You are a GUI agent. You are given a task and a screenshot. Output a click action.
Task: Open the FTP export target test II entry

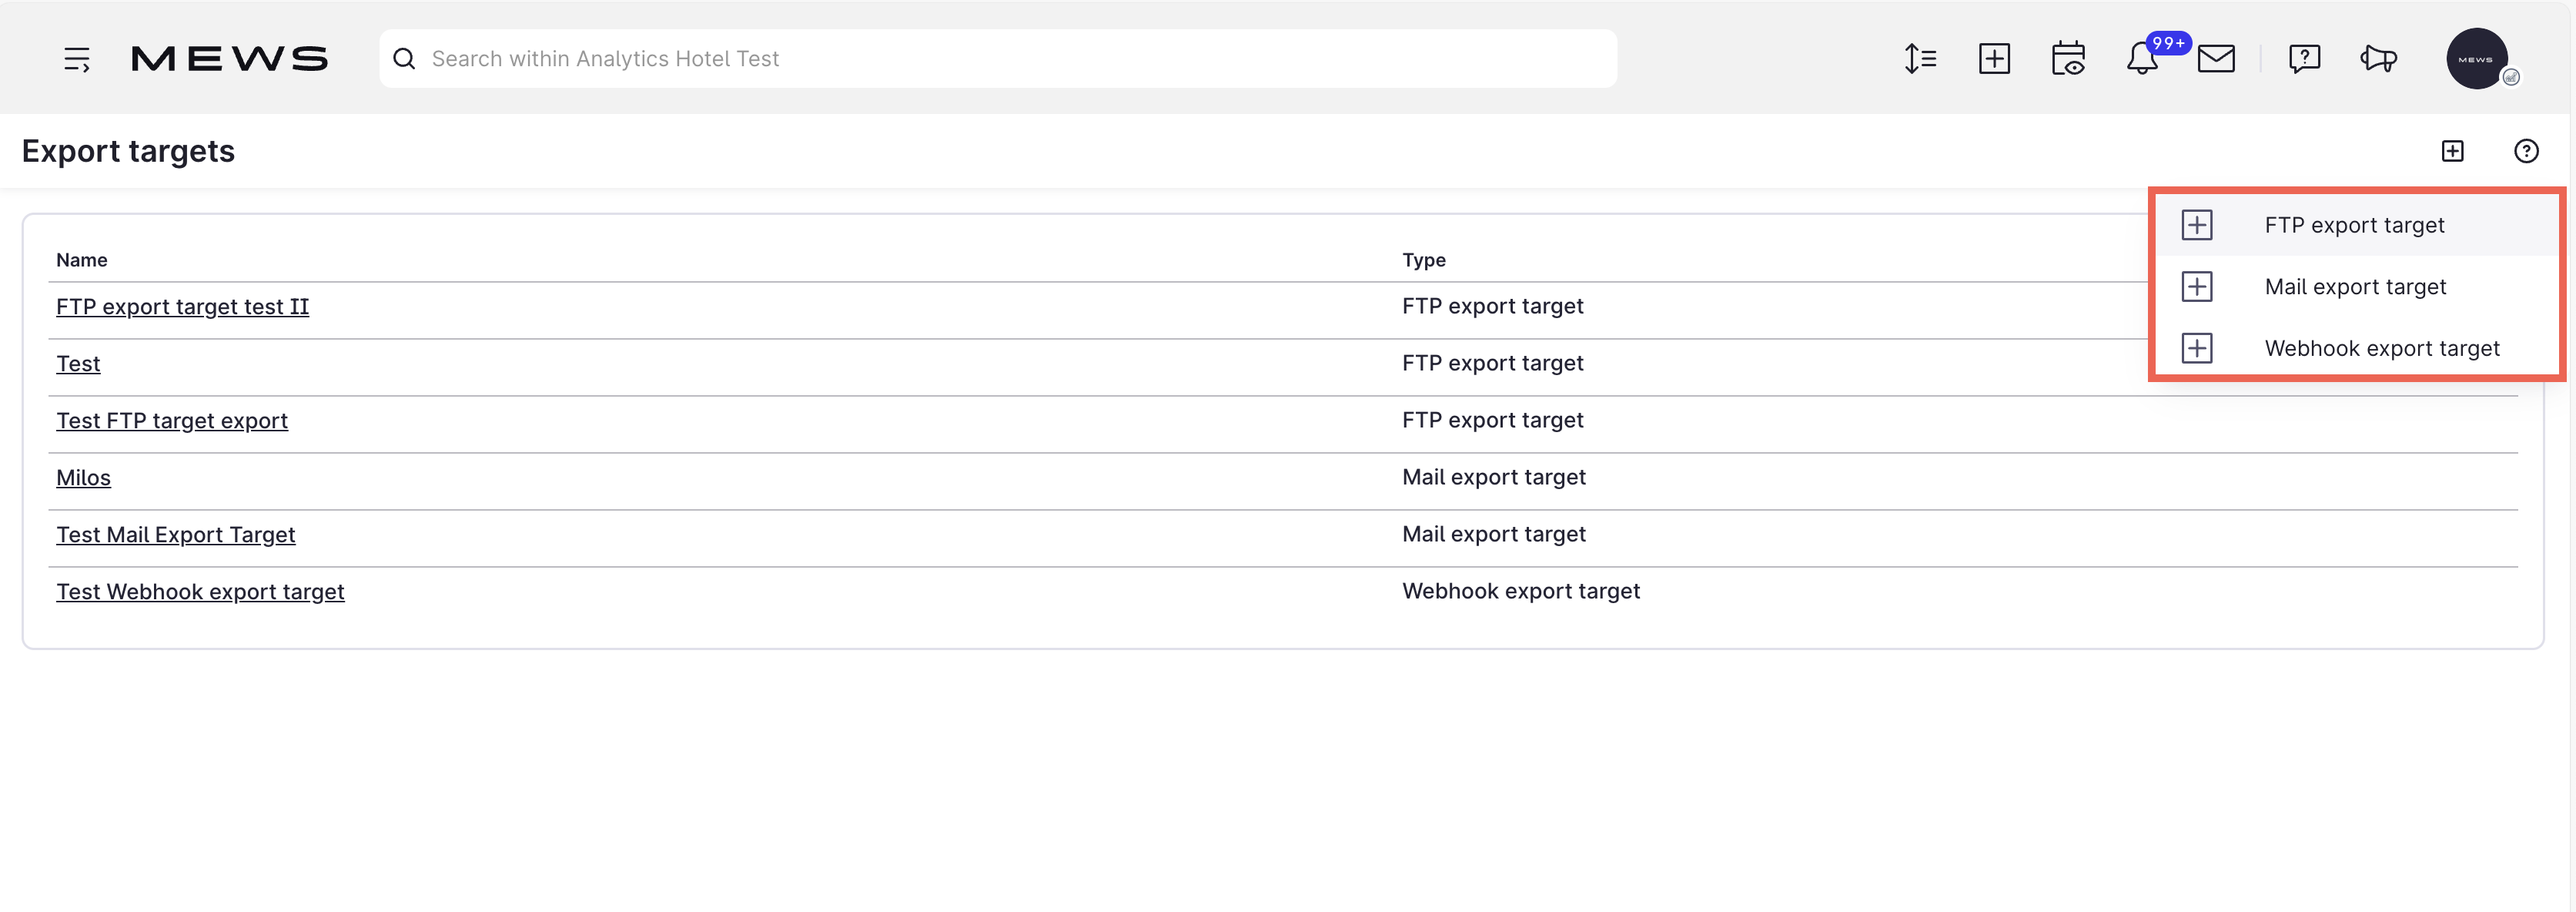tap(182, 306)
